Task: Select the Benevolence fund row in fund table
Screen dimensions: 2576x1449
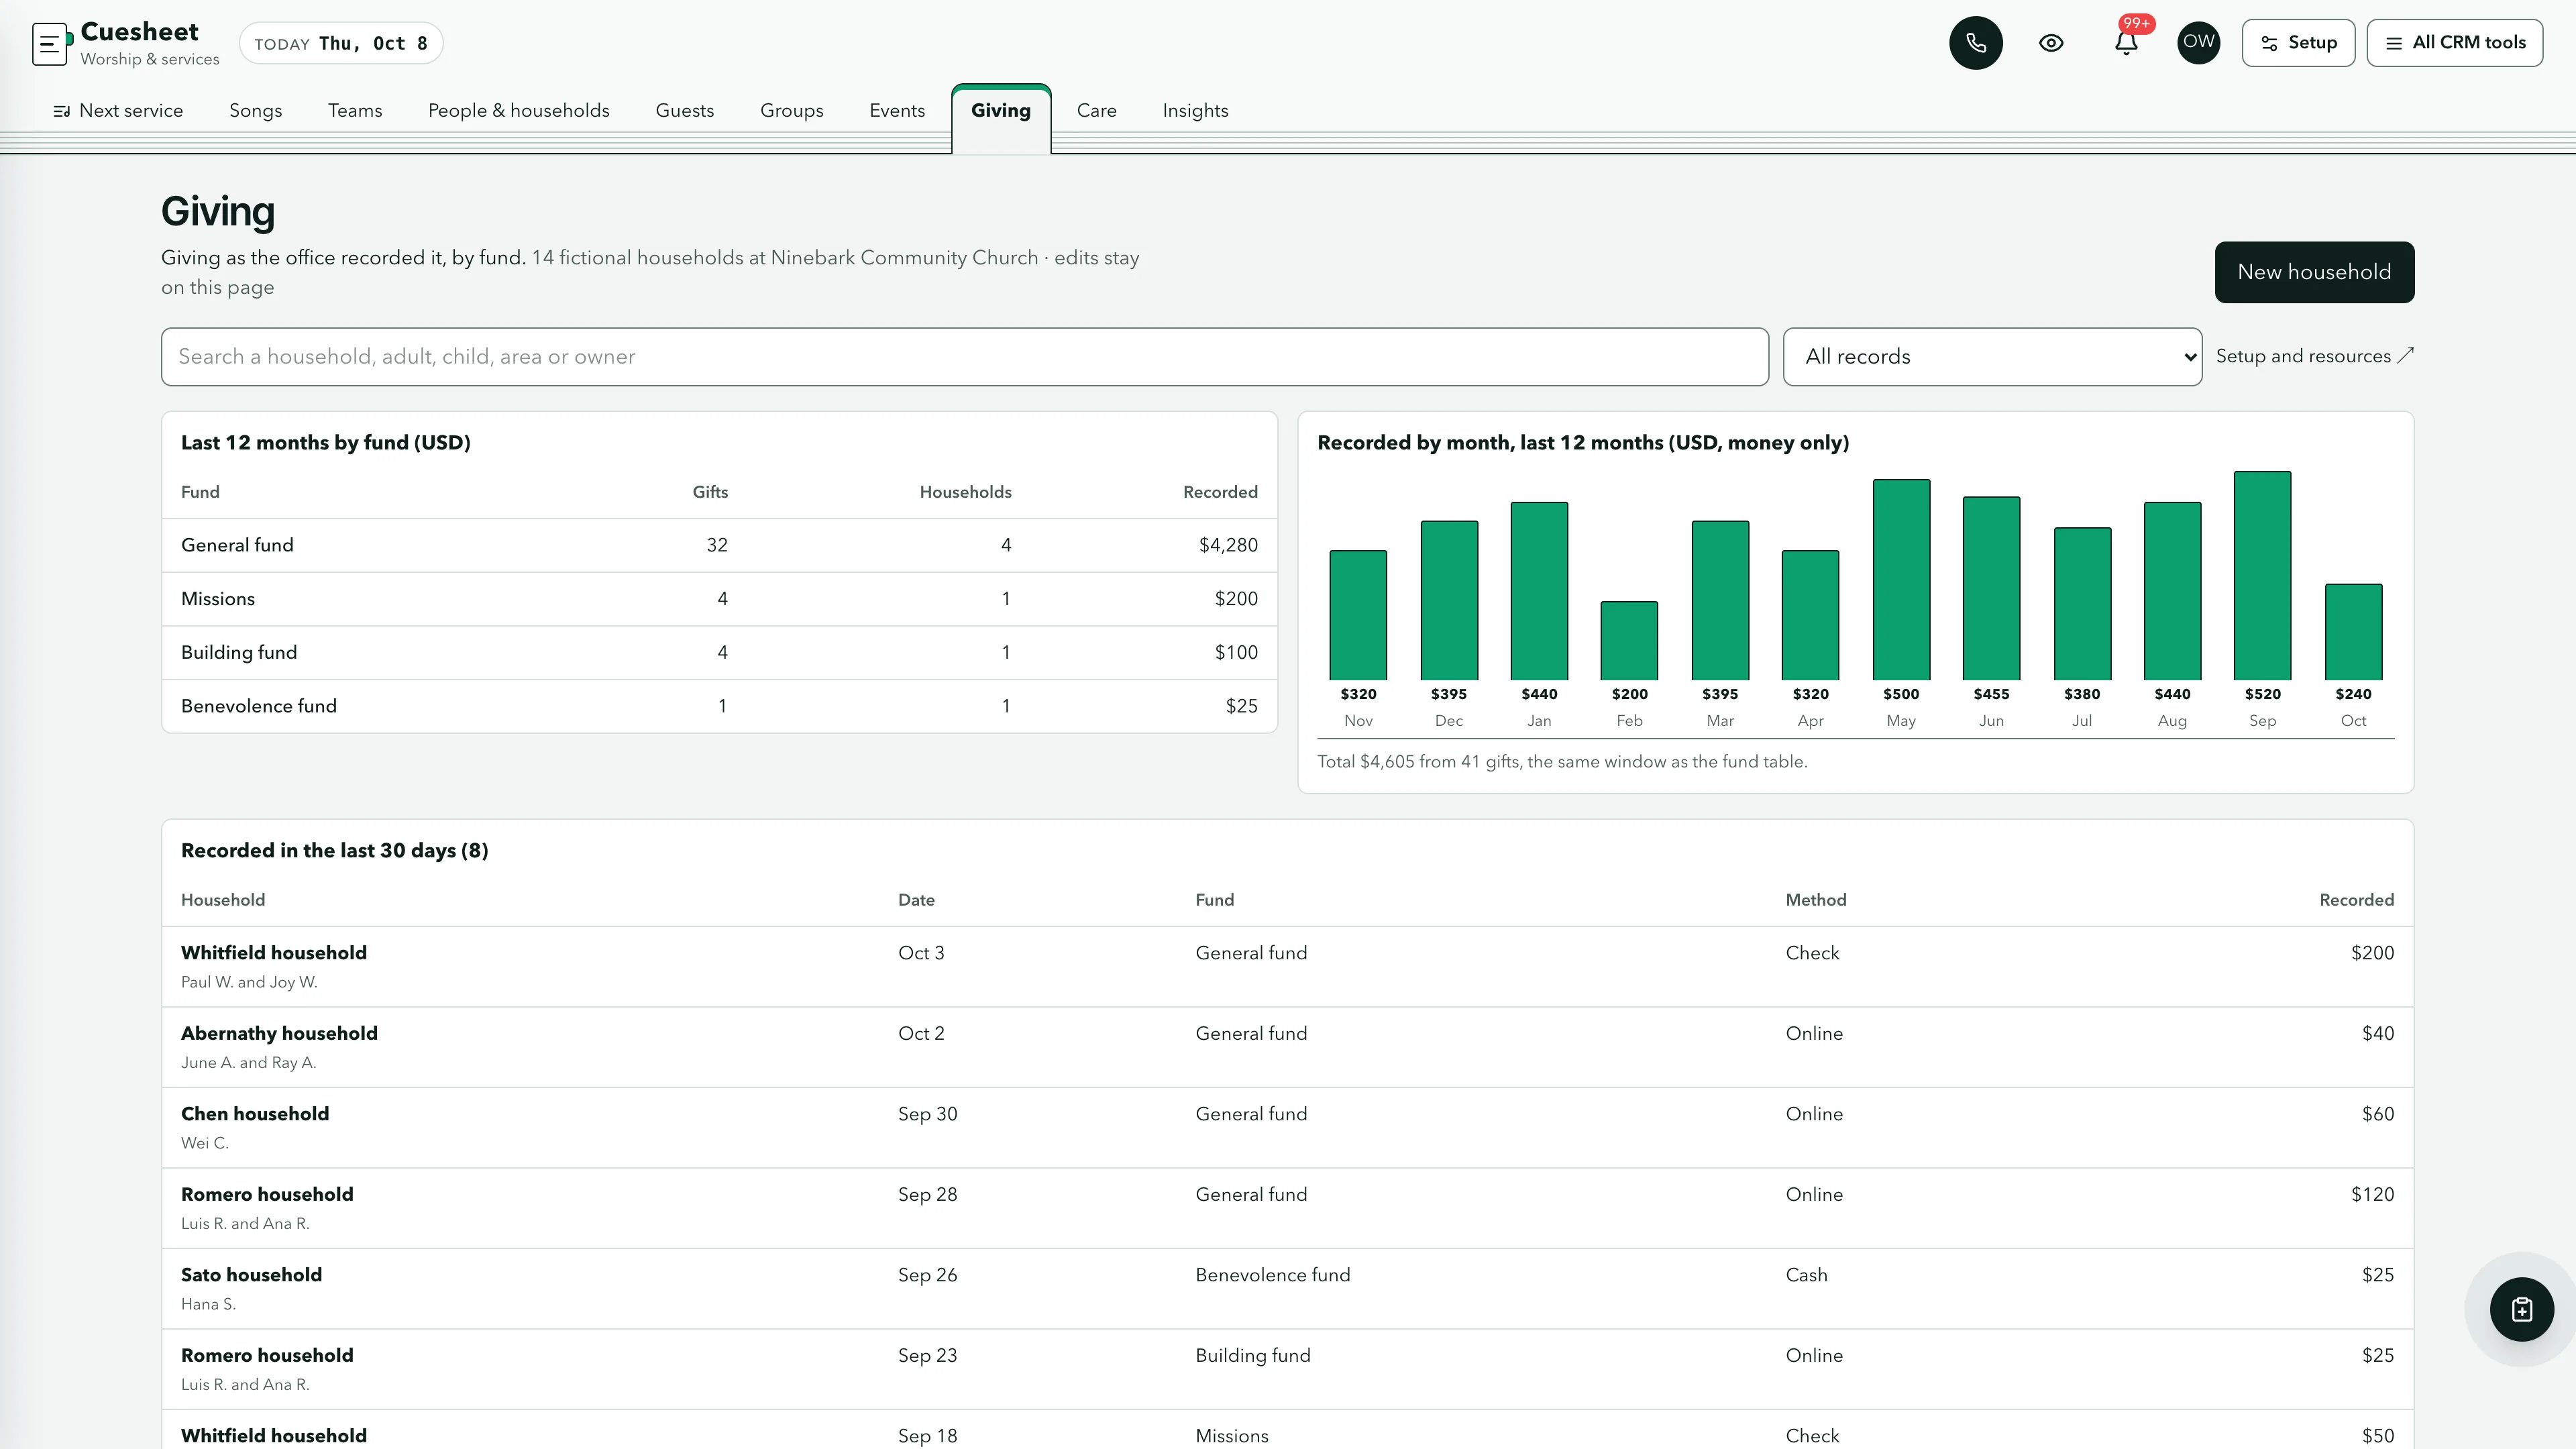Action: pyautogui.click(x=719, y=706)
